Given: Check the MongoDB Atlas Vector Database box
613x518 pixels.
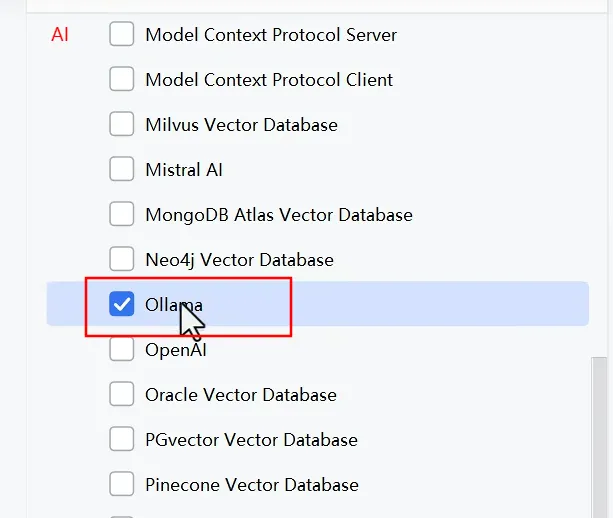Looking at the screenshot, I should pos(122,215).
